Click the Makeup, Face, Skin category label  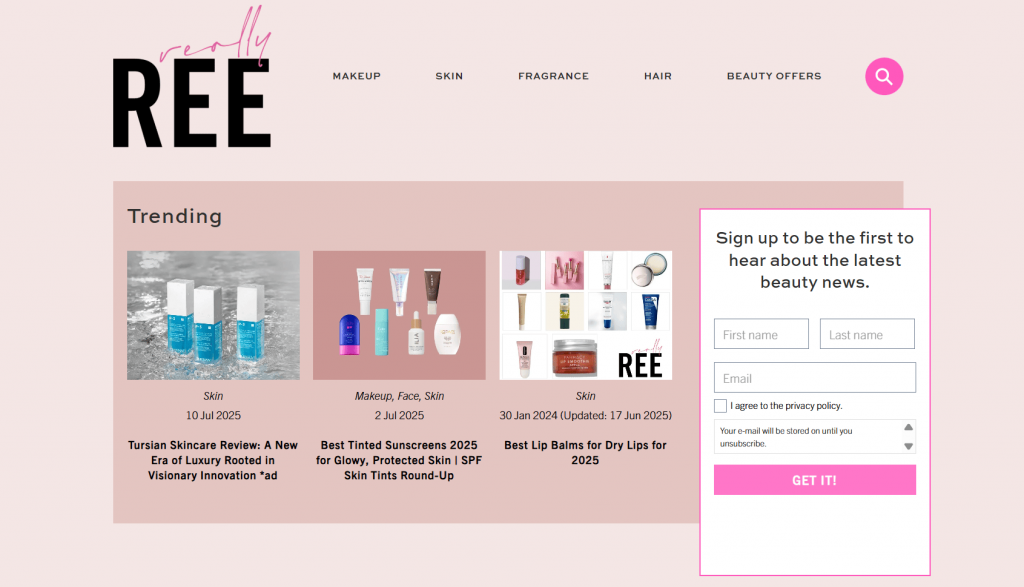399,395
